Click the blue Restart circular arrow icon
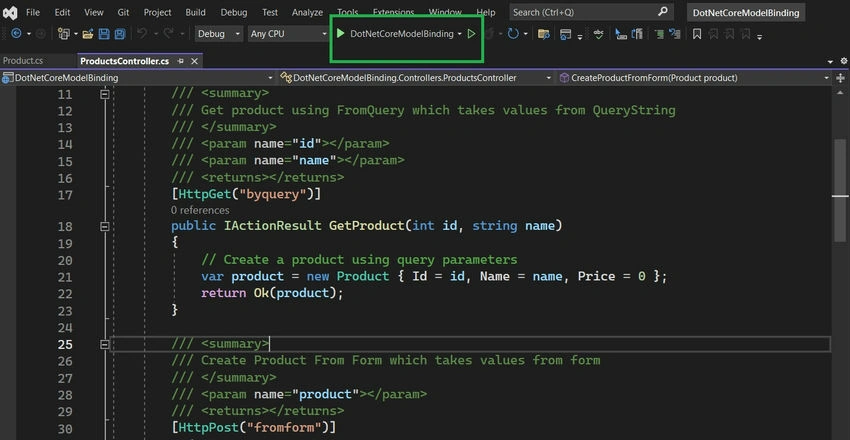The image size is (850, 440). (x=512, y=34)
